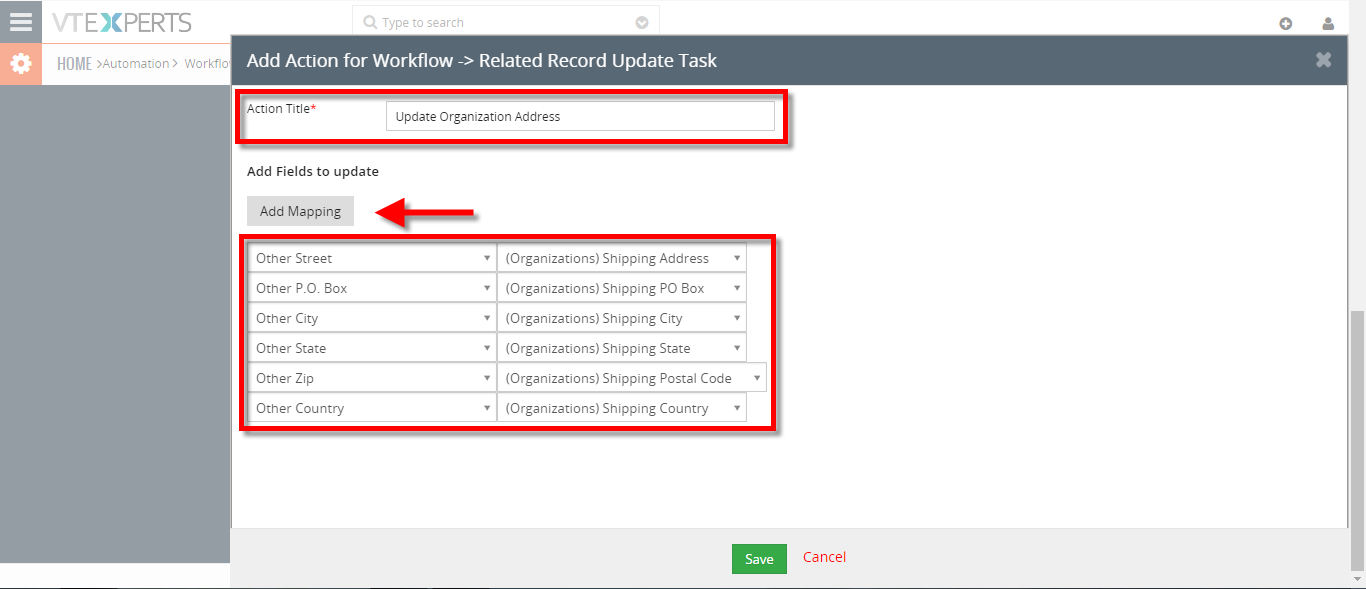
Task: Edit the Action Title input field
Action: 580,116
